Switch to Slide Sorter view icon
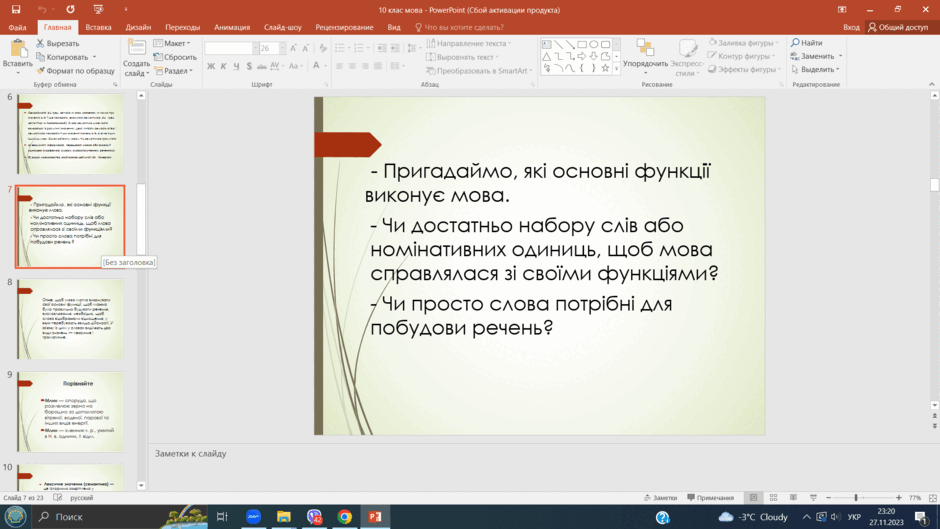This screenshot has height=529, width=940. click(773, 498)
